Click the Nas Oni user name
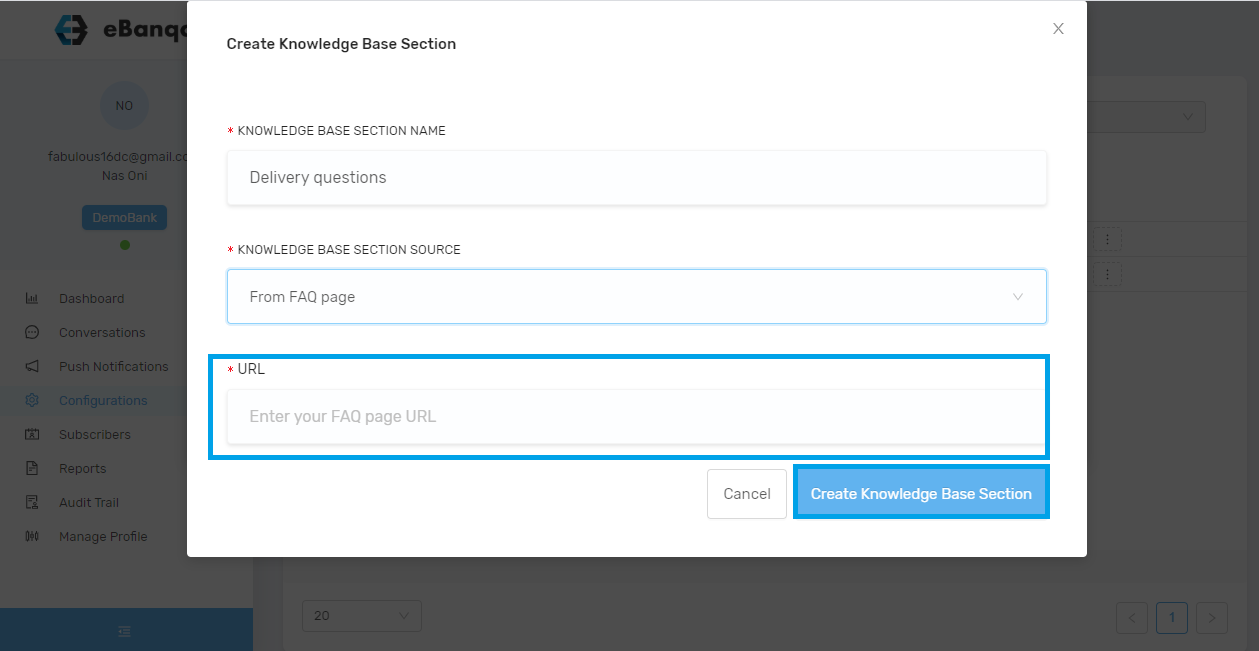The width and height of the screenshot is (1259, 651). (x=124, y=176)
